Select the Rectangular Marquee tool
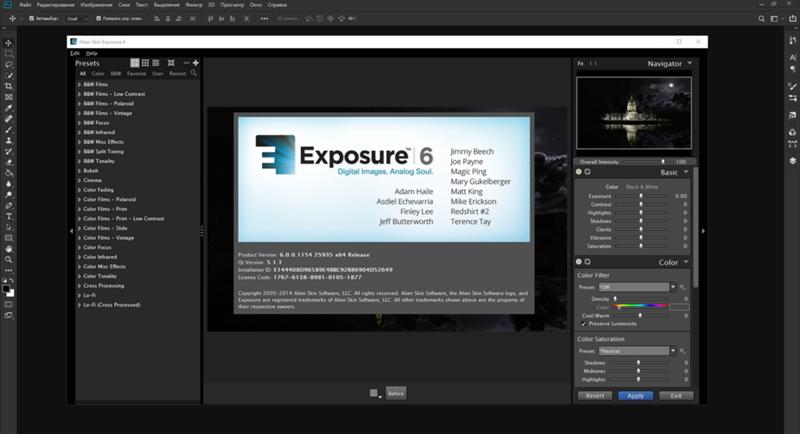Image resolution: width=800 pixels, height=434 pixels. pos(9,54)
